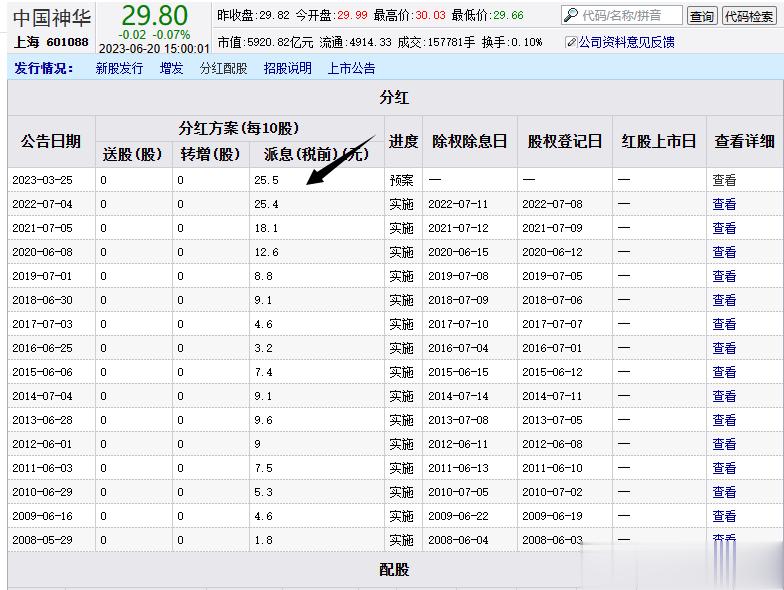Click 查看 for the 2018-06-30 row
Viewport: 784px width, 590px height.
724,300
